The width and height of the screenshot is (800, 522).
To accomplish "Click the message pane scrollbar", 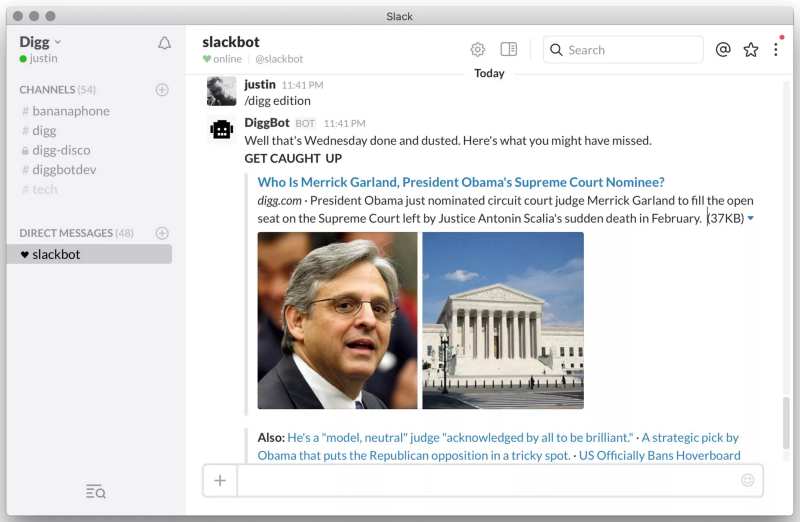I will 787,422.
